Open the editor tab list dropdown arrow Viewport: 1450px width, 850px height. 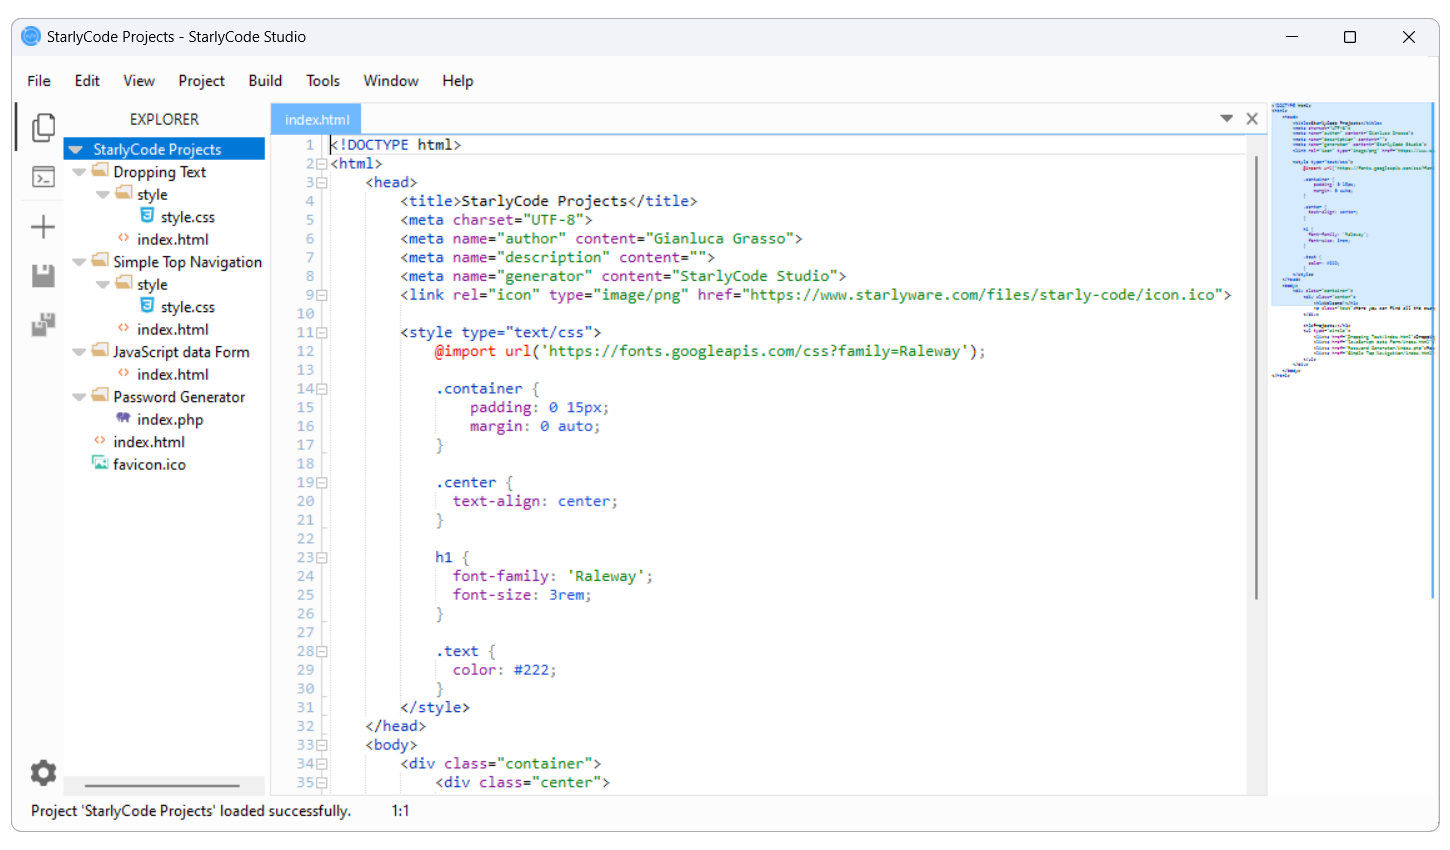coord(1226,118)
